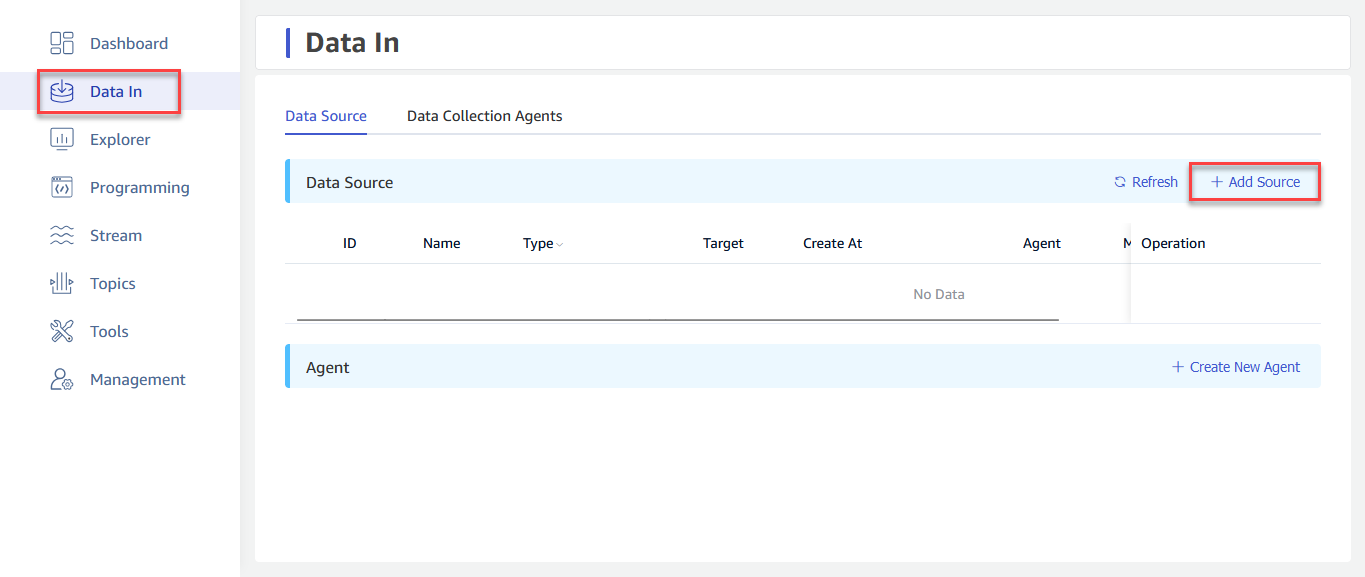Image resolution: width=1365 pixels, height=577 pixels.
Task: Select the Data In sidebar icon
Action: (61, 90)
